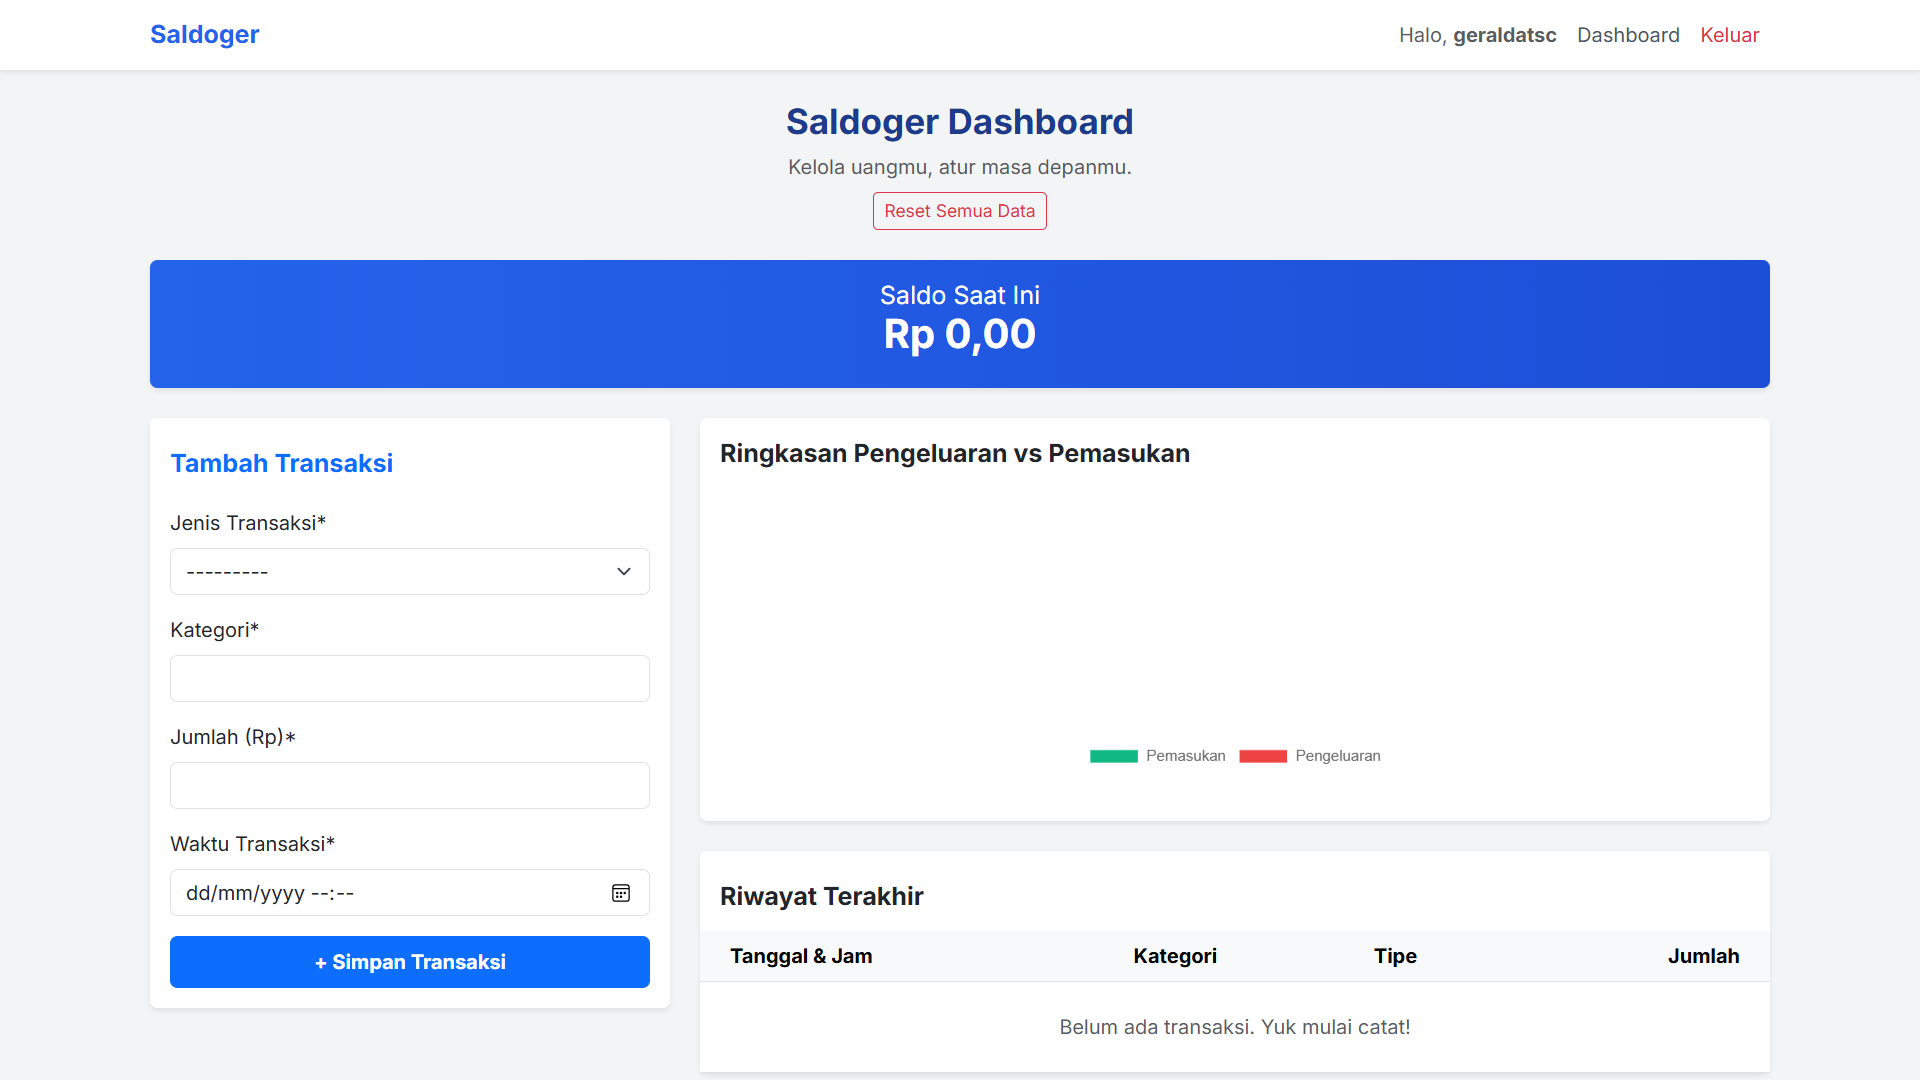Click the Jumlah (Rp) input field

tap(409, 785)
